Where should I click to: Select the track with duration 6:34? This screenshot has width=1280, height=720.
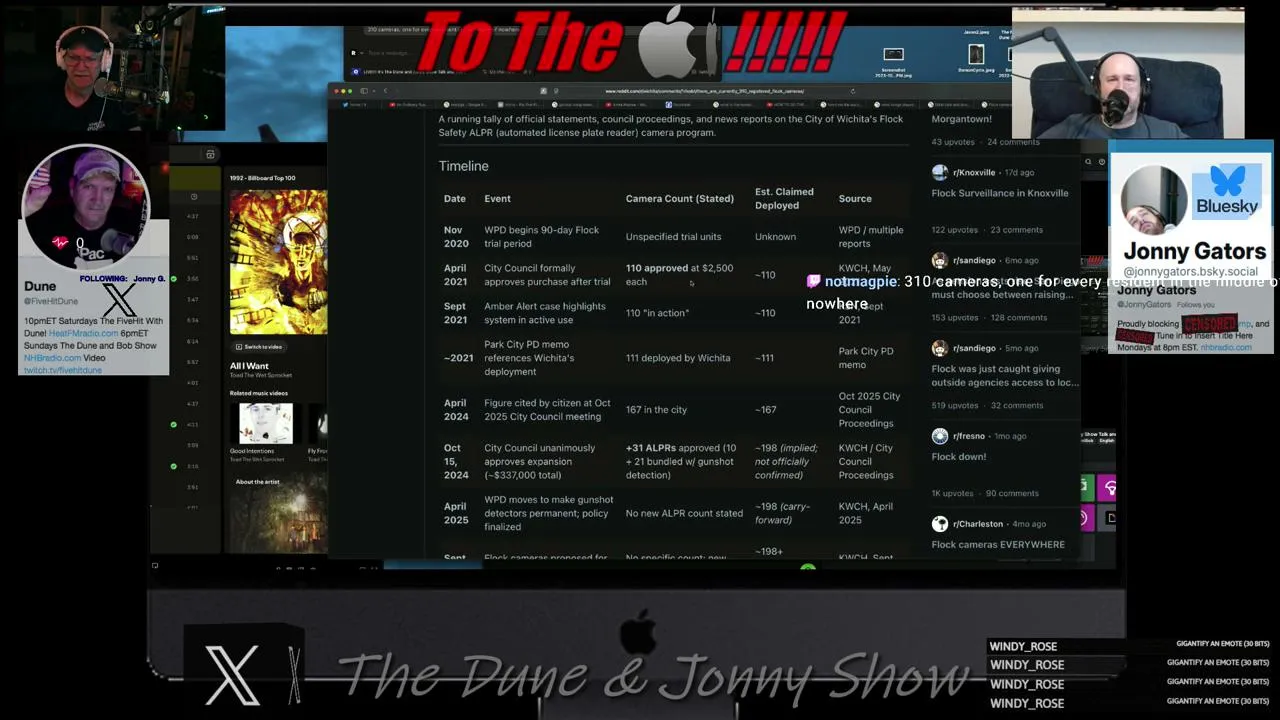(x=193, y=320)
